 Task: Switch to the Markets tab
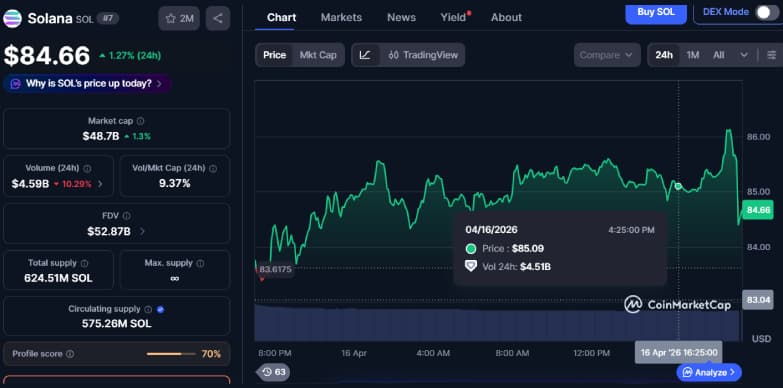click(341, 17)
